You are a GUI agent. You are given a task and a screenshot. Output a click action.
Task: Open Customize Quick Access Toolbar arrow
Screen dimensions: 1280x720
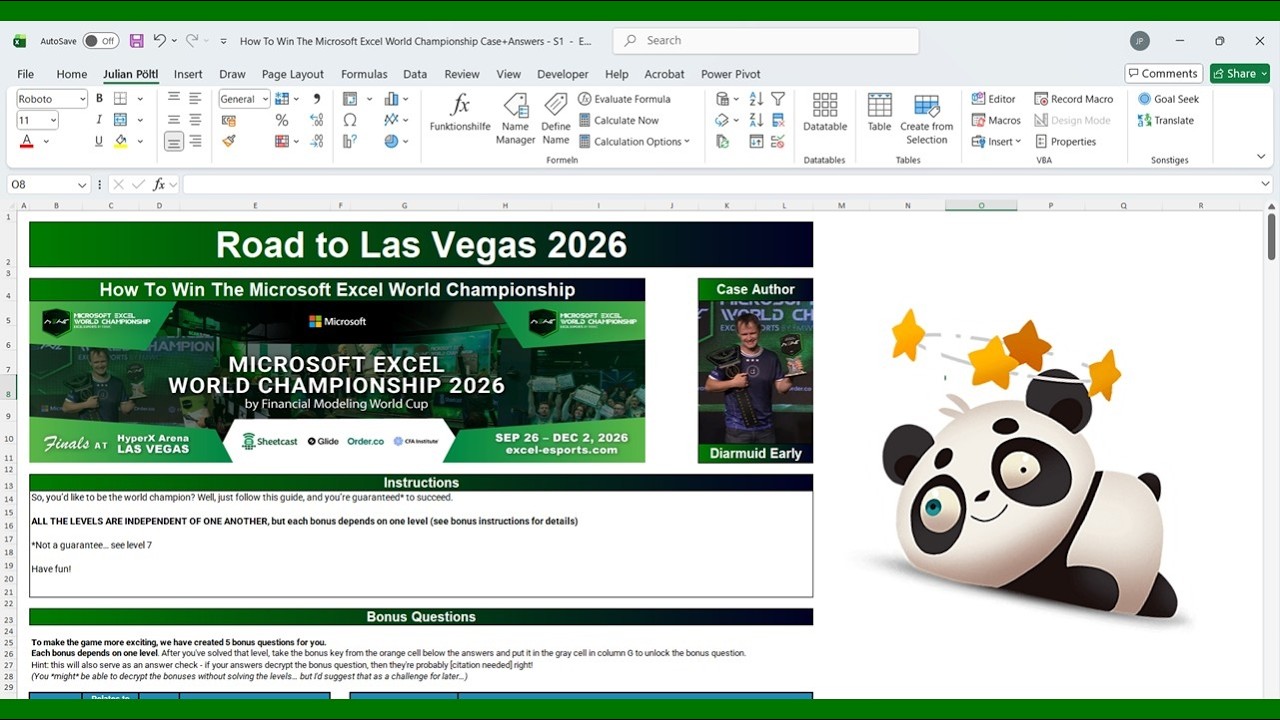pos(223,41)
